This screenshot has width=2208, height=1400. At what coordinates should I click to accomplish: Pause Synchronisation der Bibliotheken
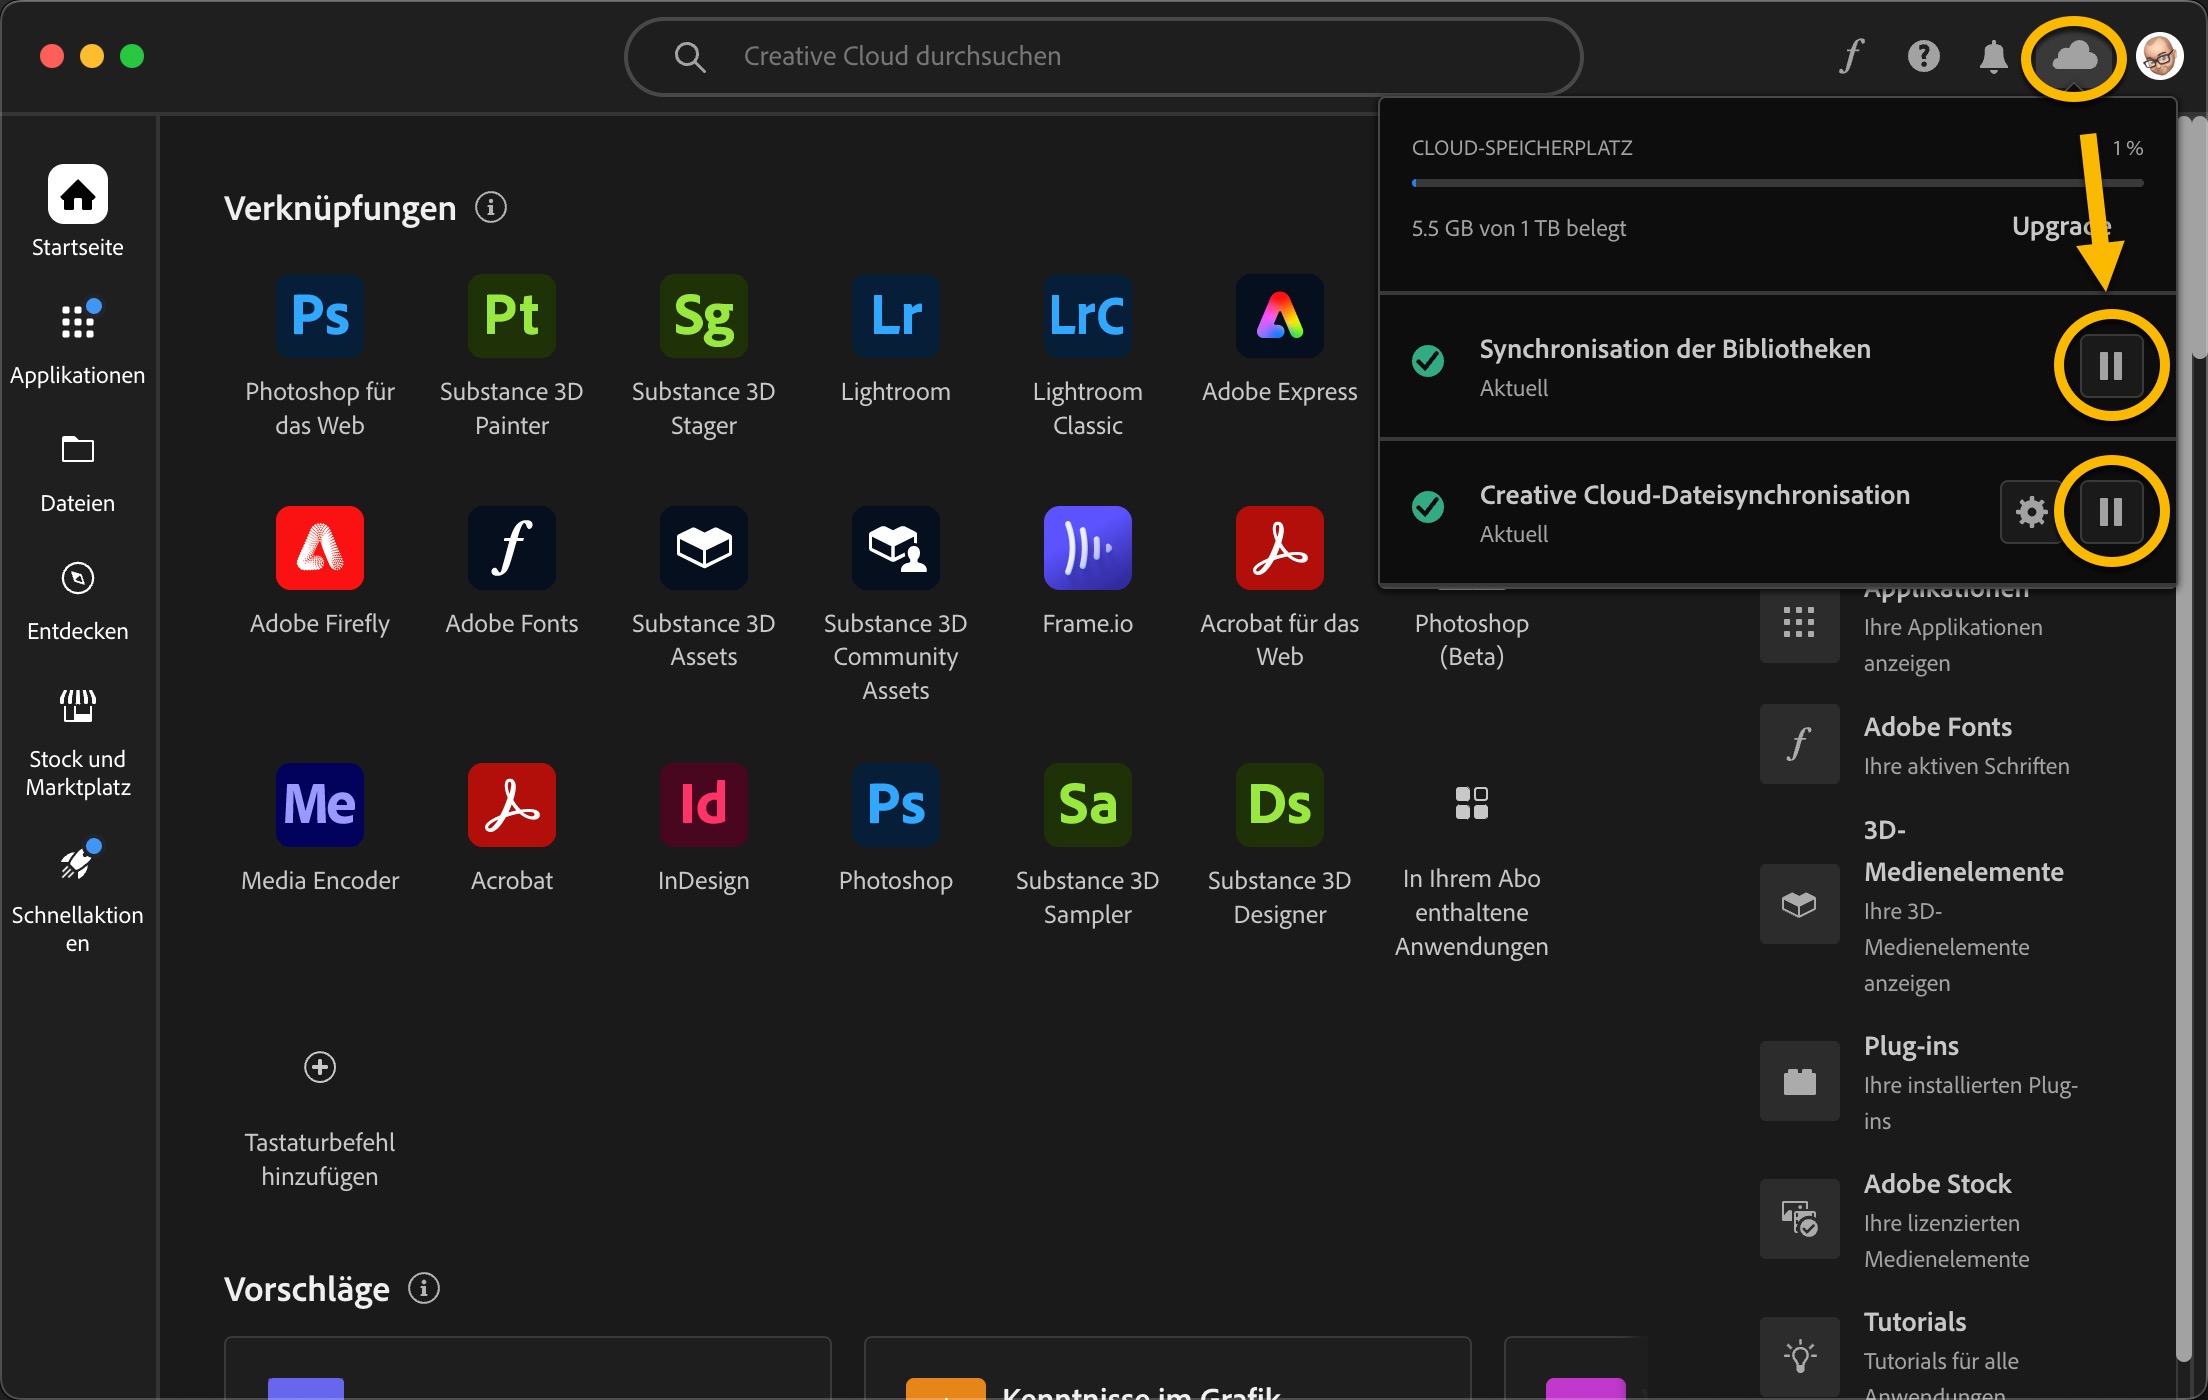(2110, 366)
